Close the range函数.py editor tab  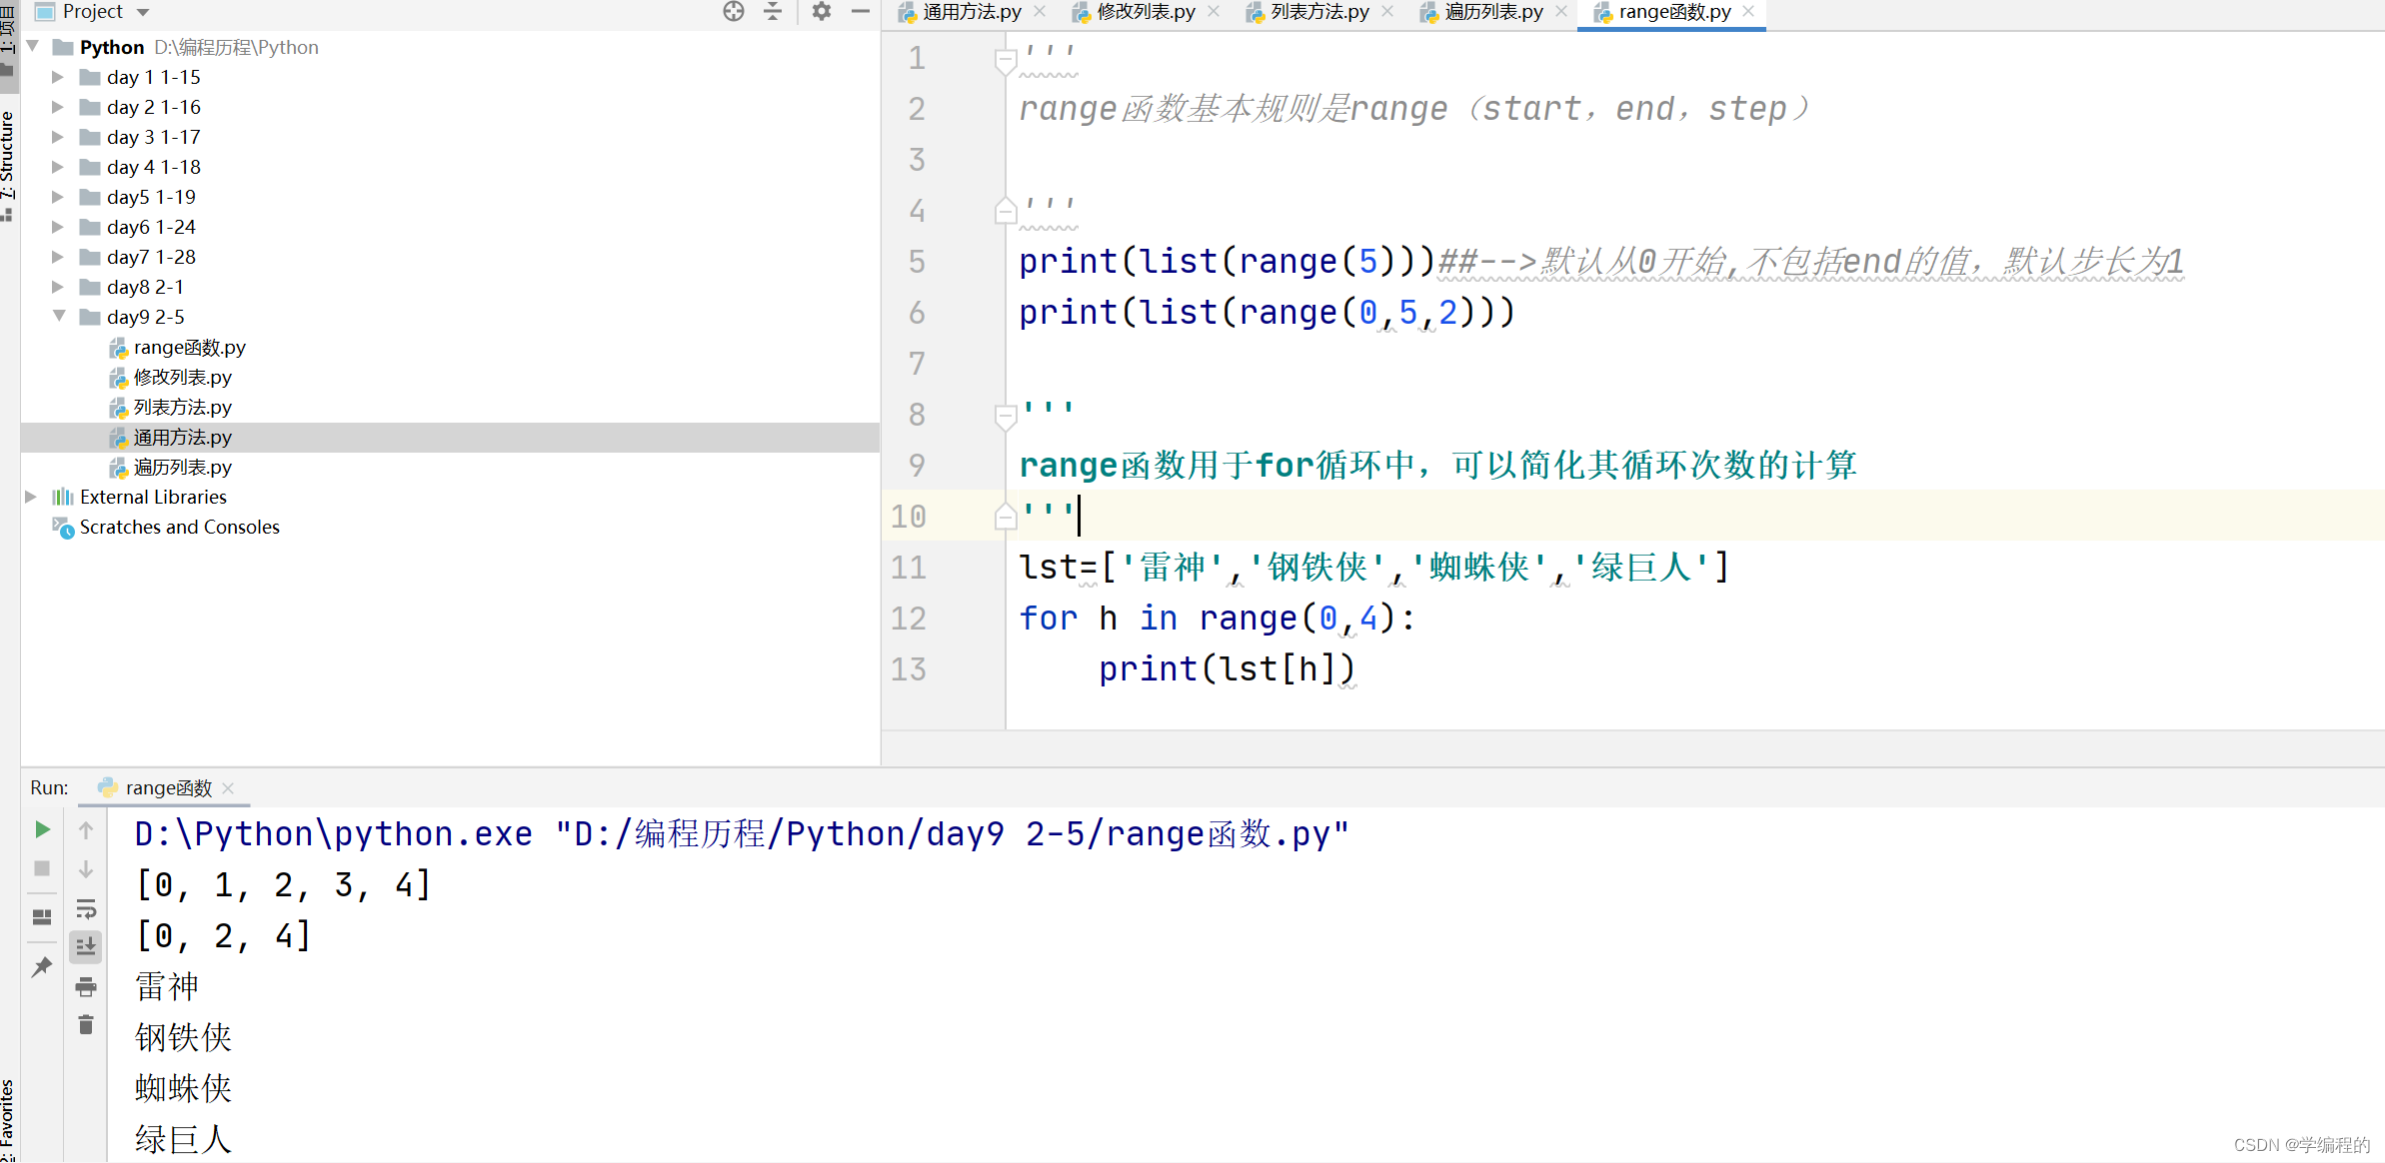1748,12
